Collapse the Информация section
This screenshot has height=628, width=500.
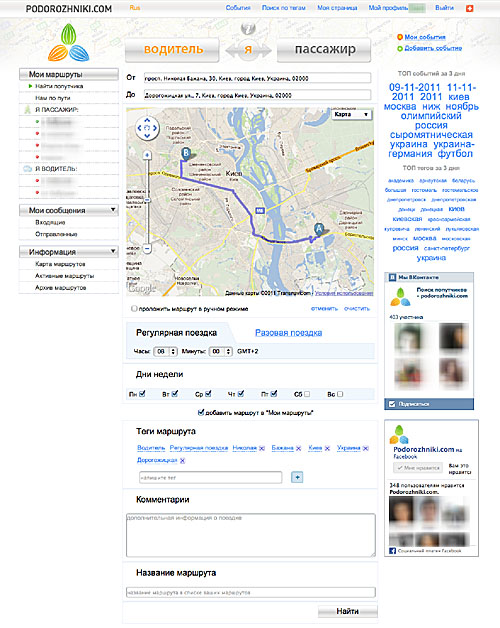click(113, 251)
